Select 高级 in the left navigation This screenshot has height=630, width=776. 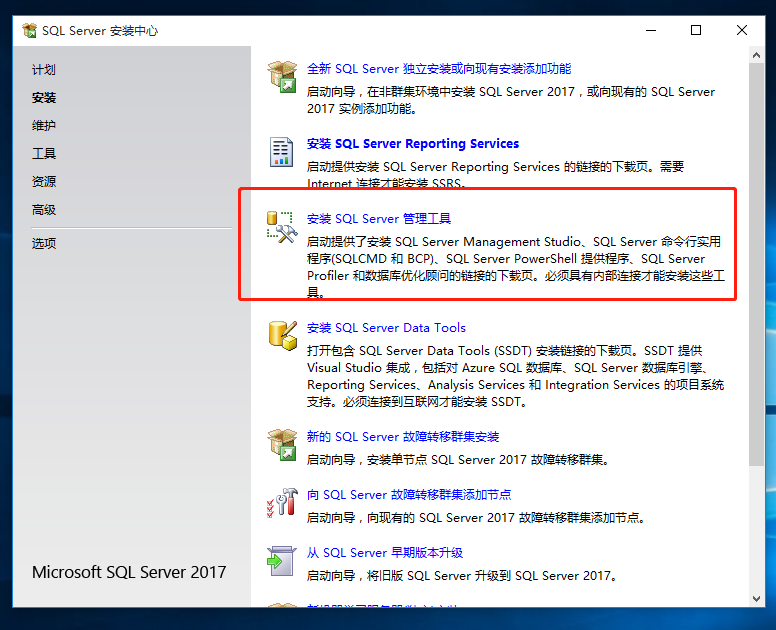click(x=44, y=210)
